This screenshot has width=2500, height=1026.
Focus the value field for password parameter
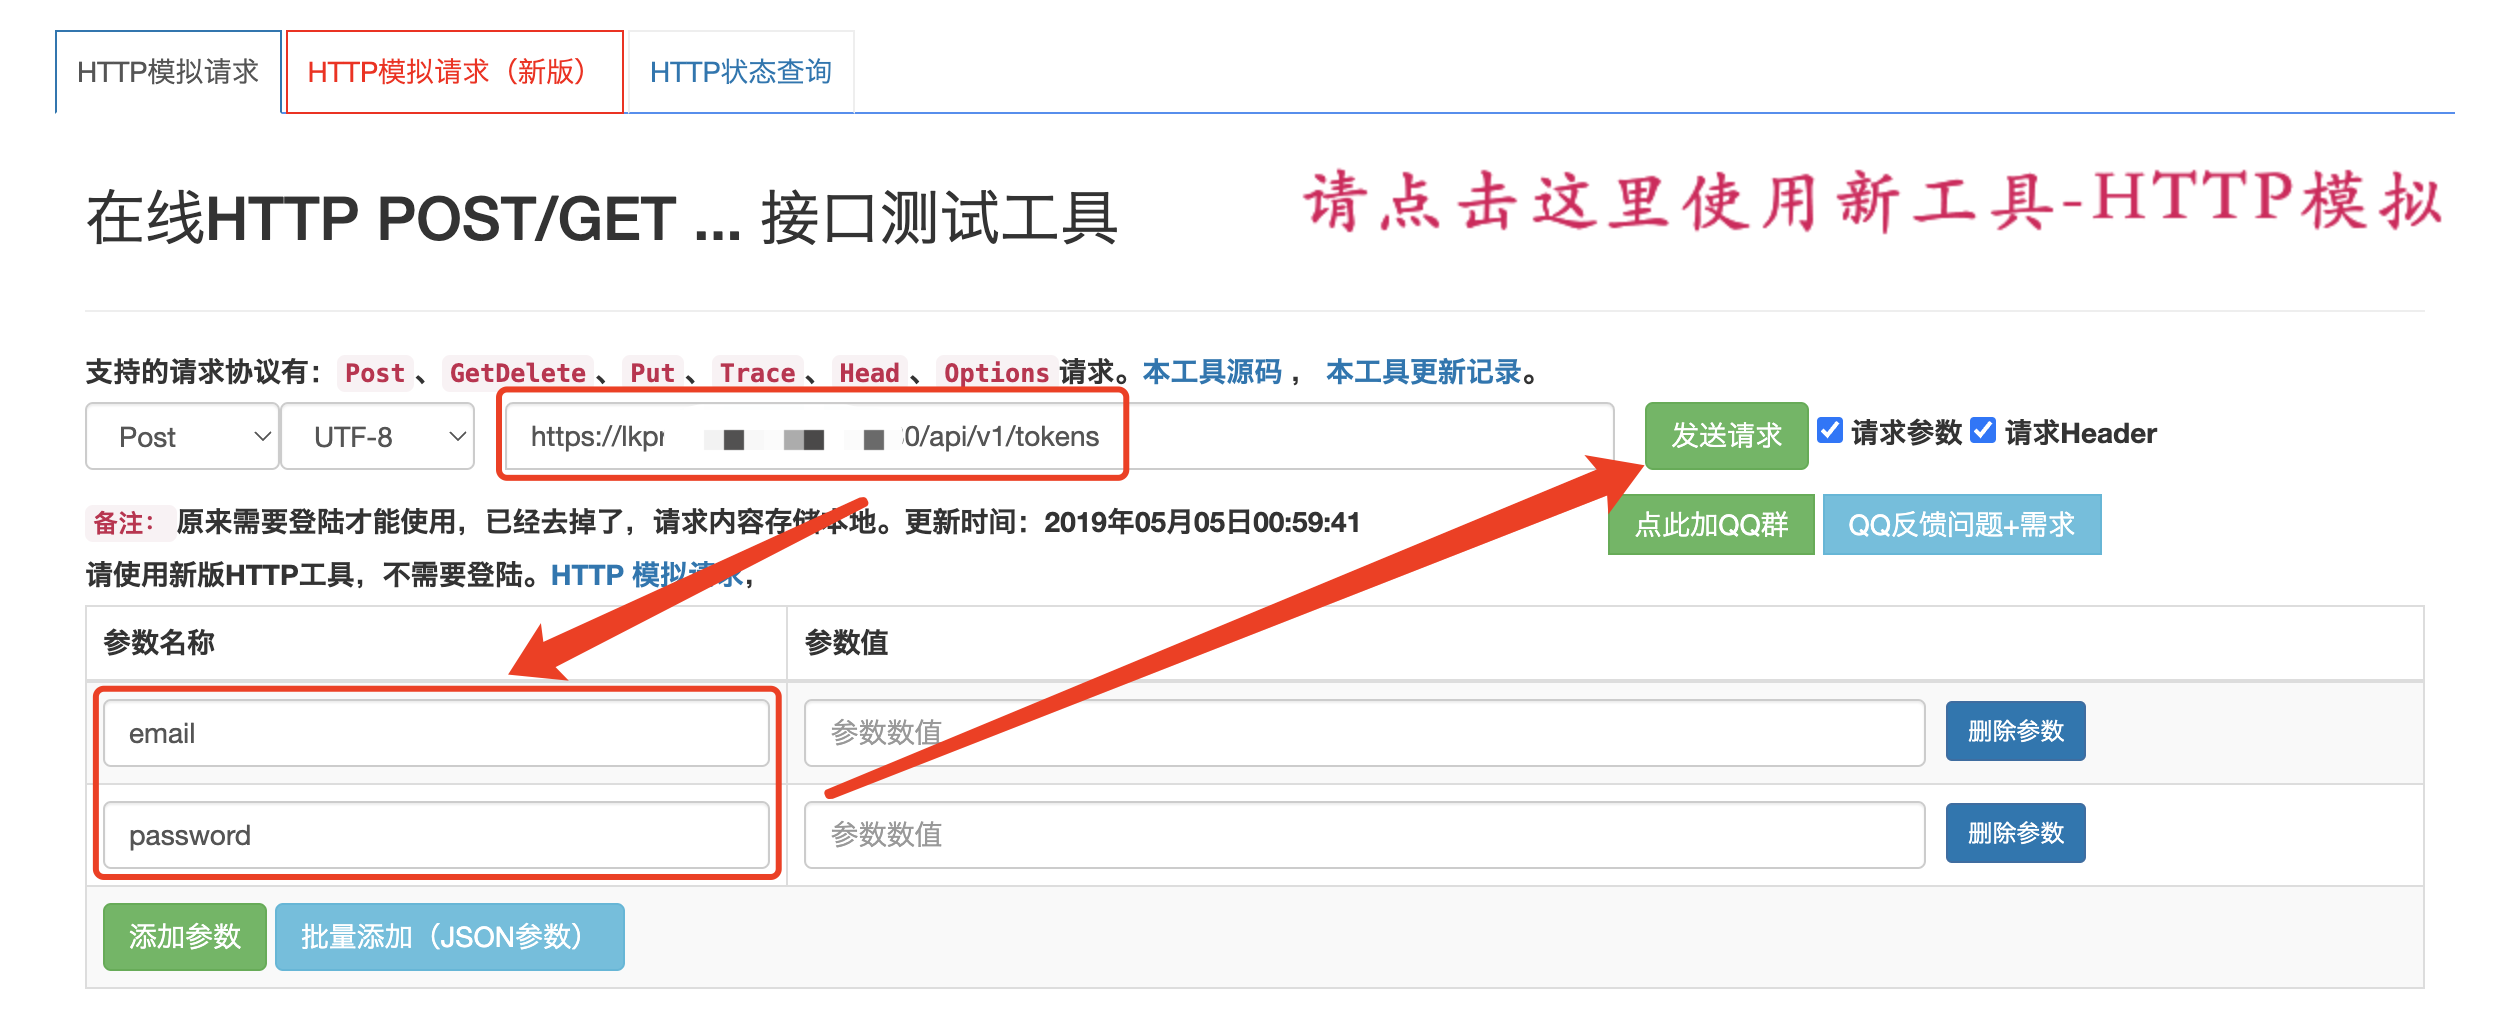[1364, 835]
